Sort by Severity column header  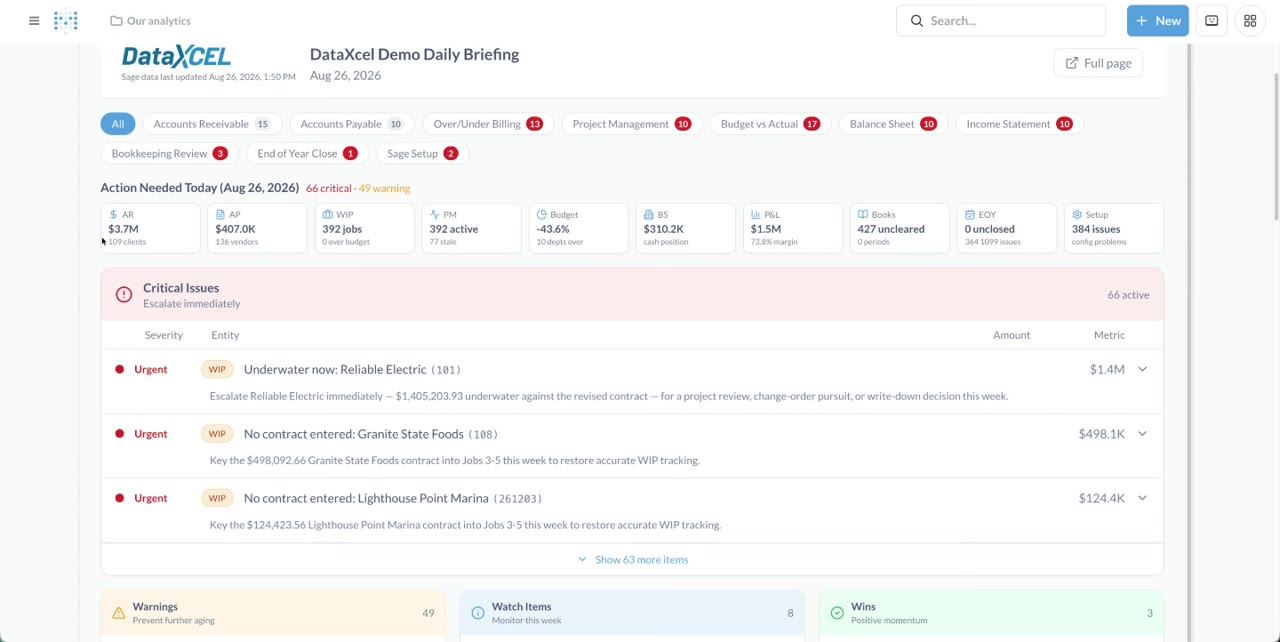[x=164, y=335]
